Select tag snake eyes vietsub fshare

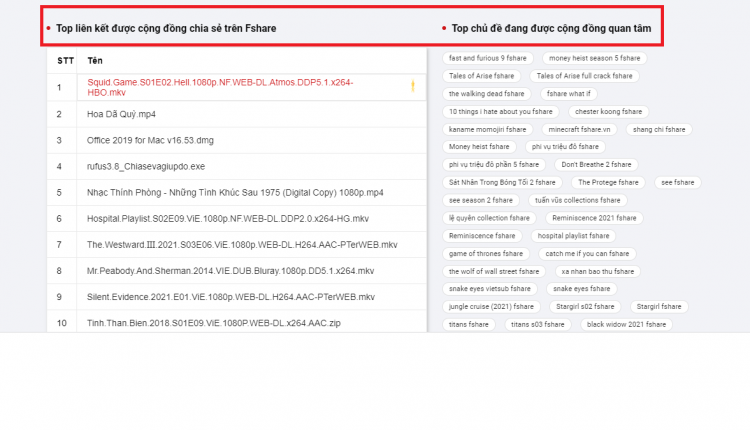point(490,289)
